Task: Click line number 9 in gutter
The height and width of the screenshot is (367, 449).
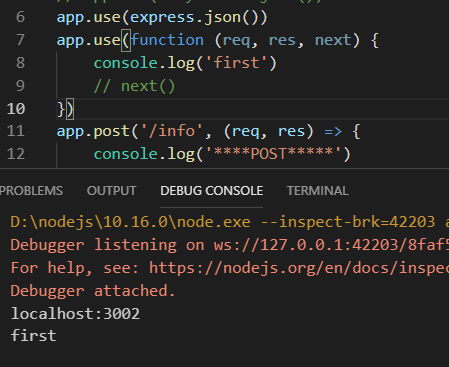Action: (x=20, y=86)
